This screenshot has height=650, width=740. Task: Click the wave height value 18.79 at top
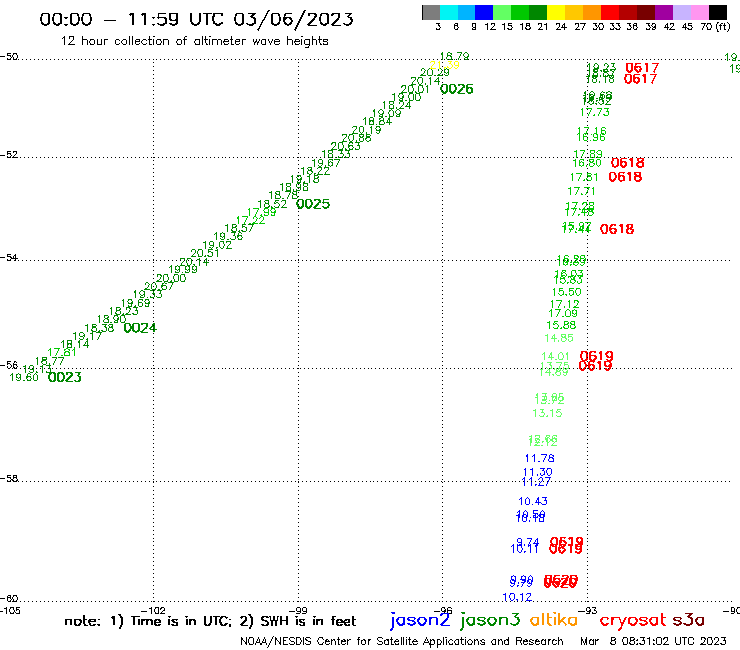454,57
